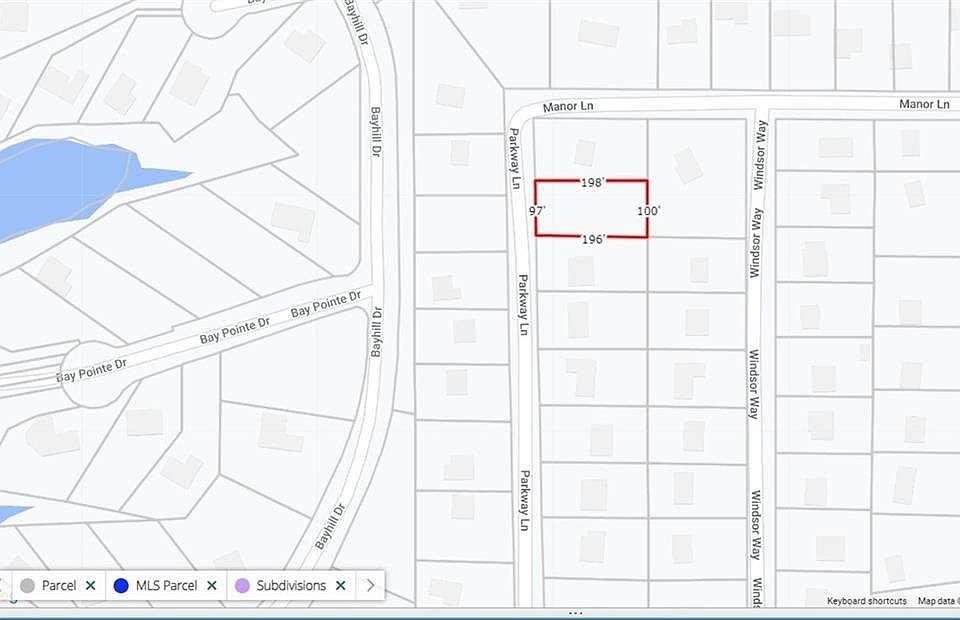Click the purple Subdivisions color dot
Viewport: 960px width, 620px height.
point(242,586)
